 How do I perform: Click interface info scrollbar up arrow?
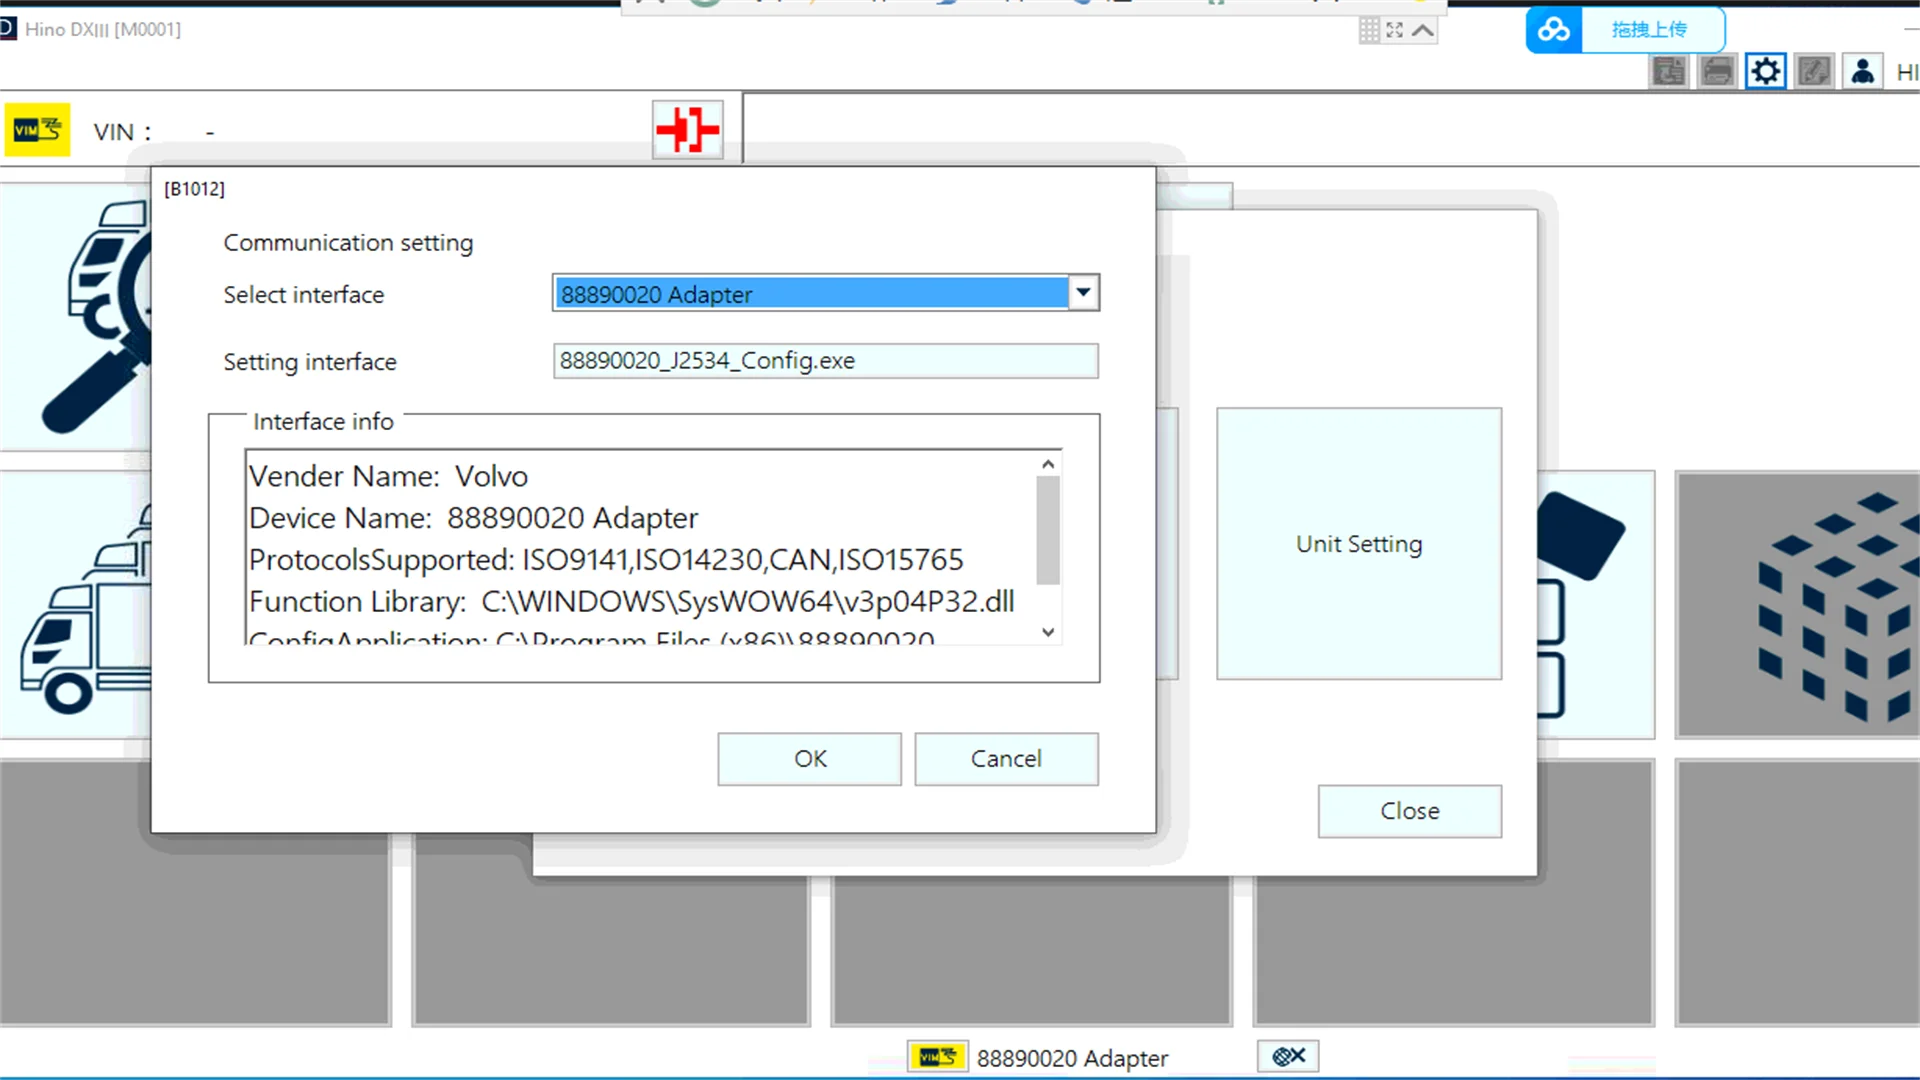[x=1048, y=464]
